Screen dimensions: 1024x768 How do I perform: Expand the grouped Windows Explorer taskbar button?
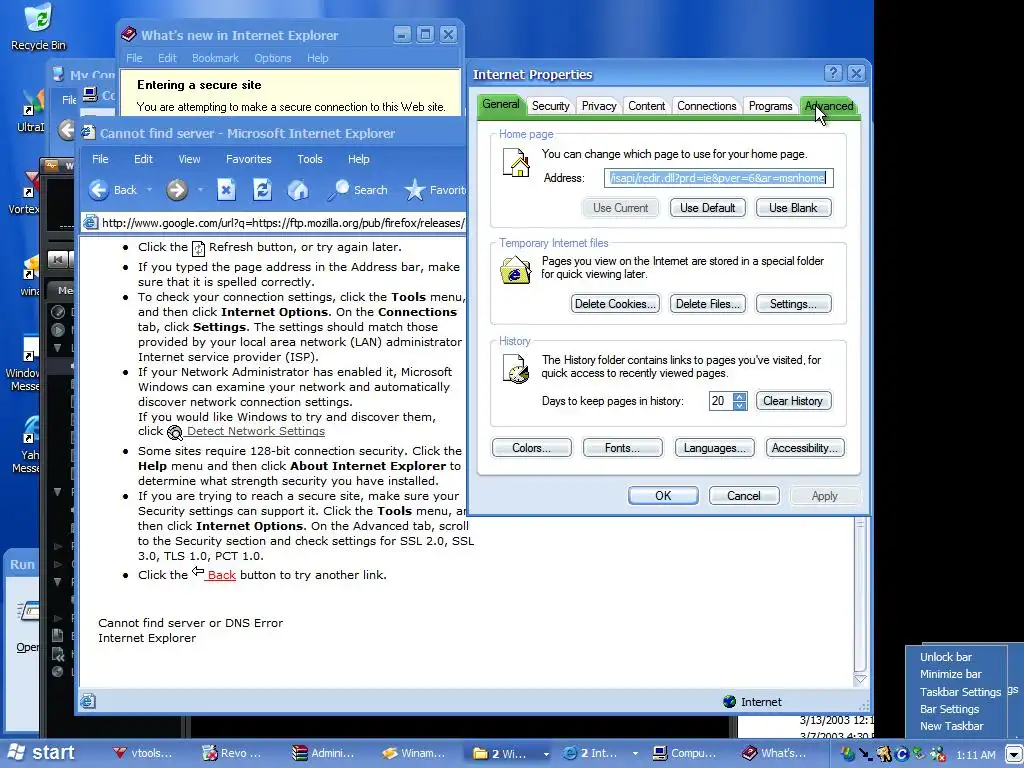(546, 754)
